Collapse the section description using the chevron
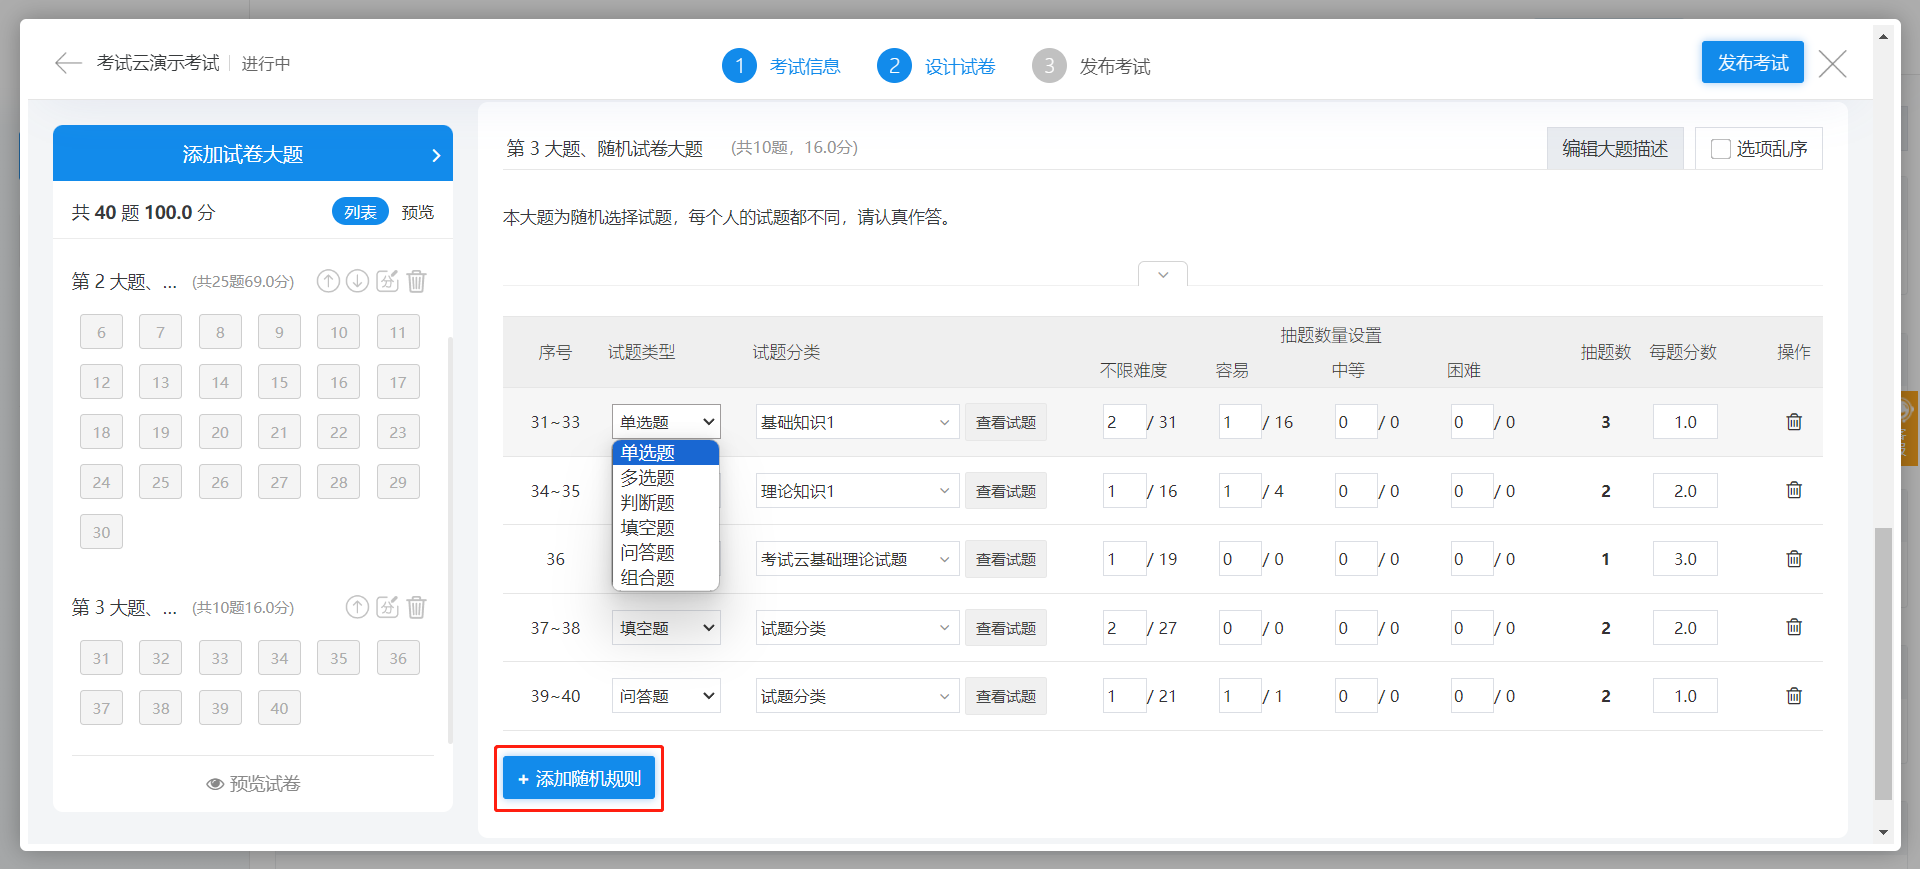 coord(1163,274)
